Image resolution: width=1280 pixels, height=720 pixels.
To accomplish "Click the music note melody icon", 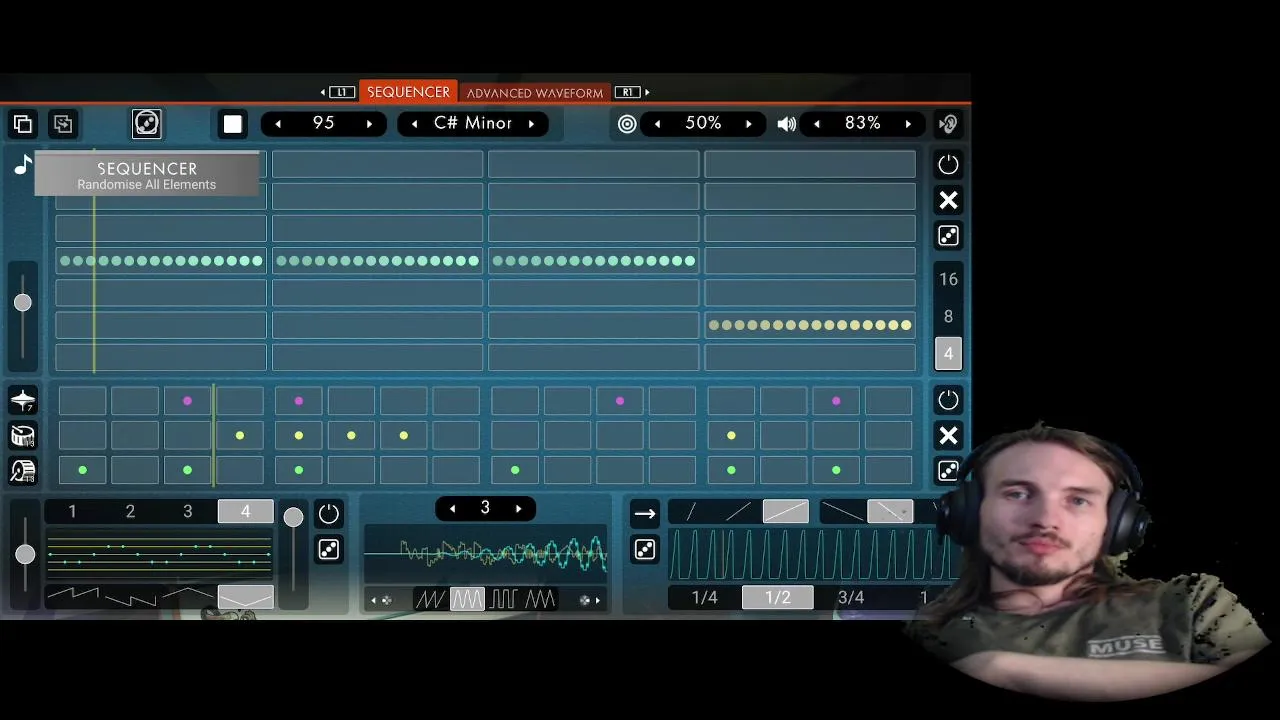I will pos(22,165).
